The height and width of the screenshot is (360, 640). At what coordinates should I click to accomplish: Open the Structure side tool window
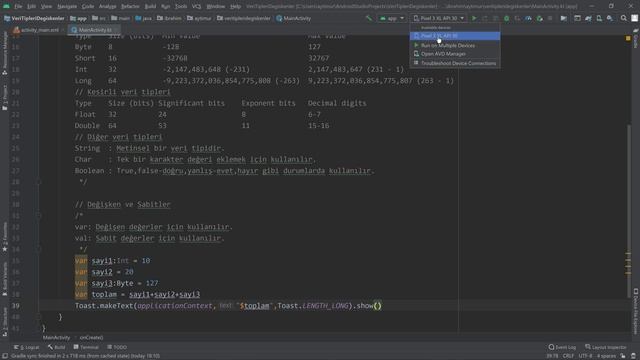pyautogui.click(x=4, y=322)
